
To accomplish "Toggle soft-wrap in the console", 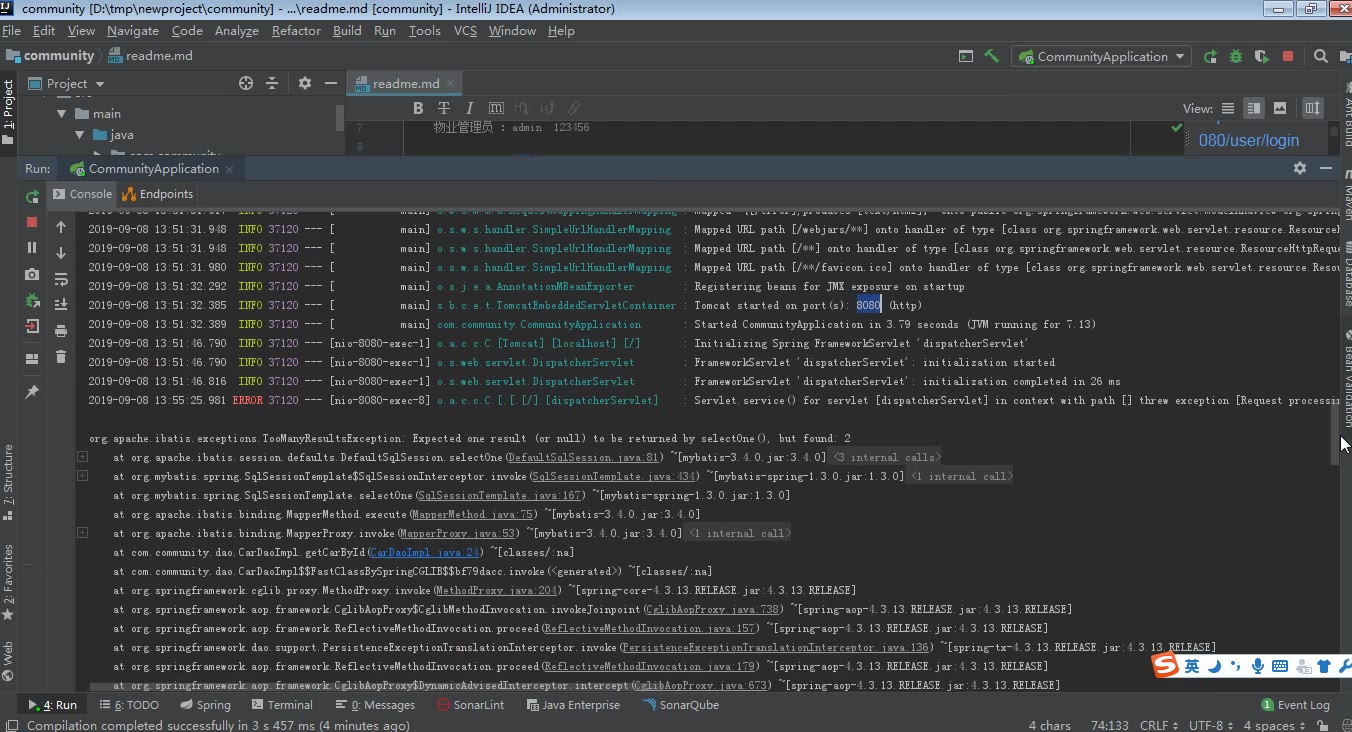I will coord(61,279).
